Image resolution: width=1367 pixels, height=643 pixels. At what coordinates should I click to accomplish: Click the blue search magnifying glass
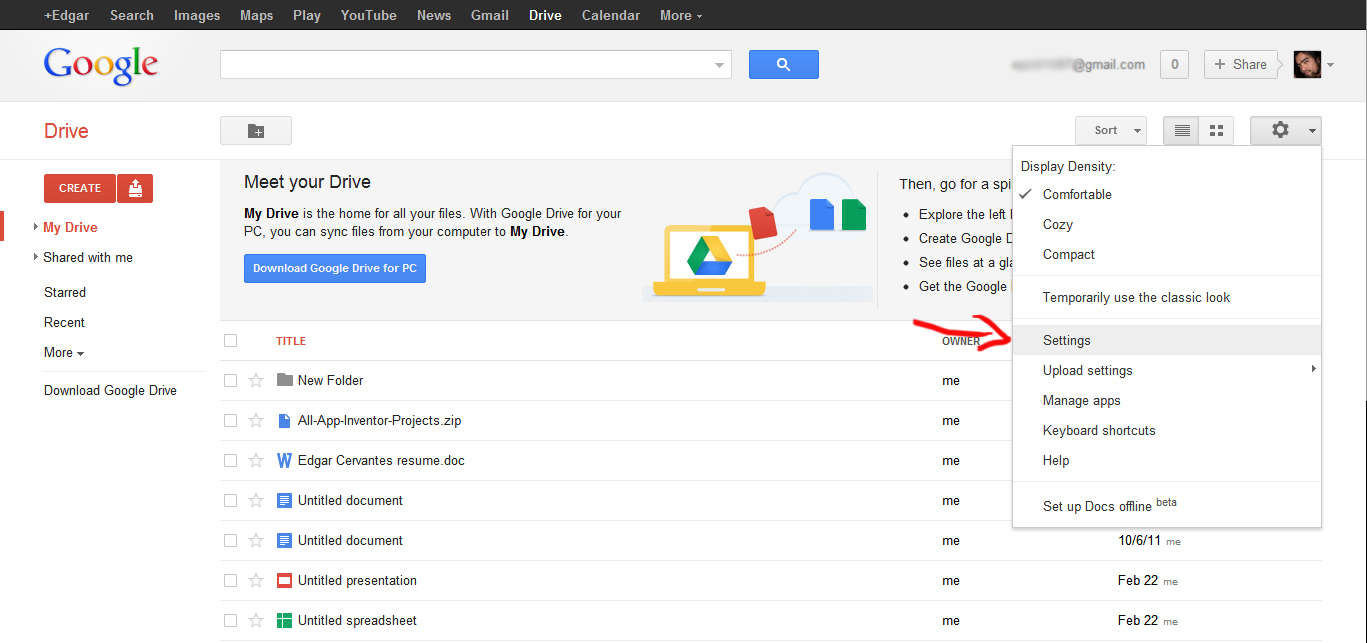click(783, 64)
